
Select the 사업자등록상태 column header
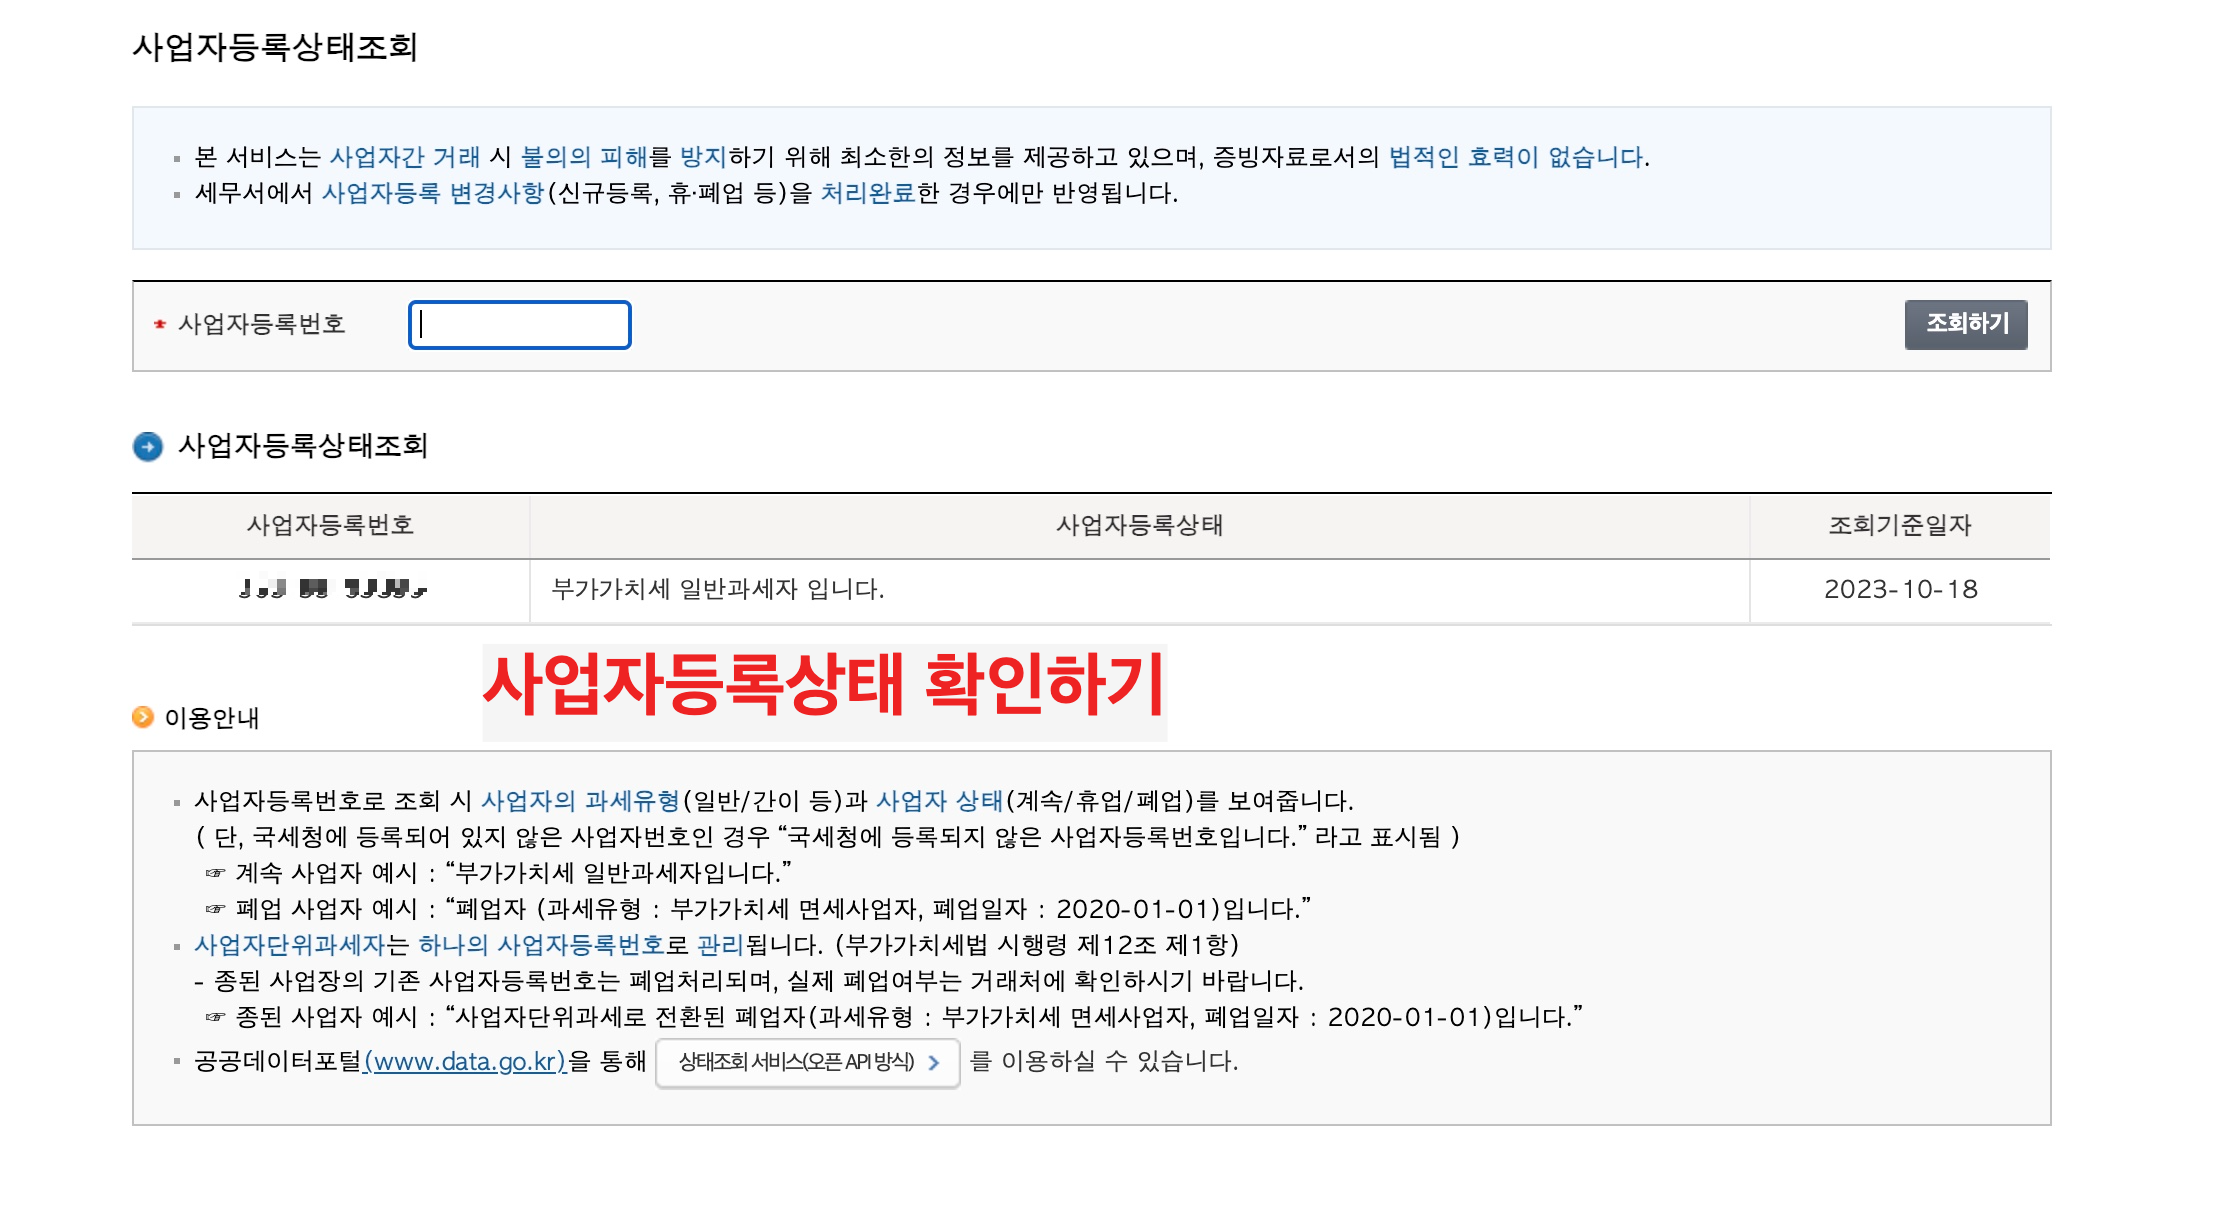coord(1139,525)
